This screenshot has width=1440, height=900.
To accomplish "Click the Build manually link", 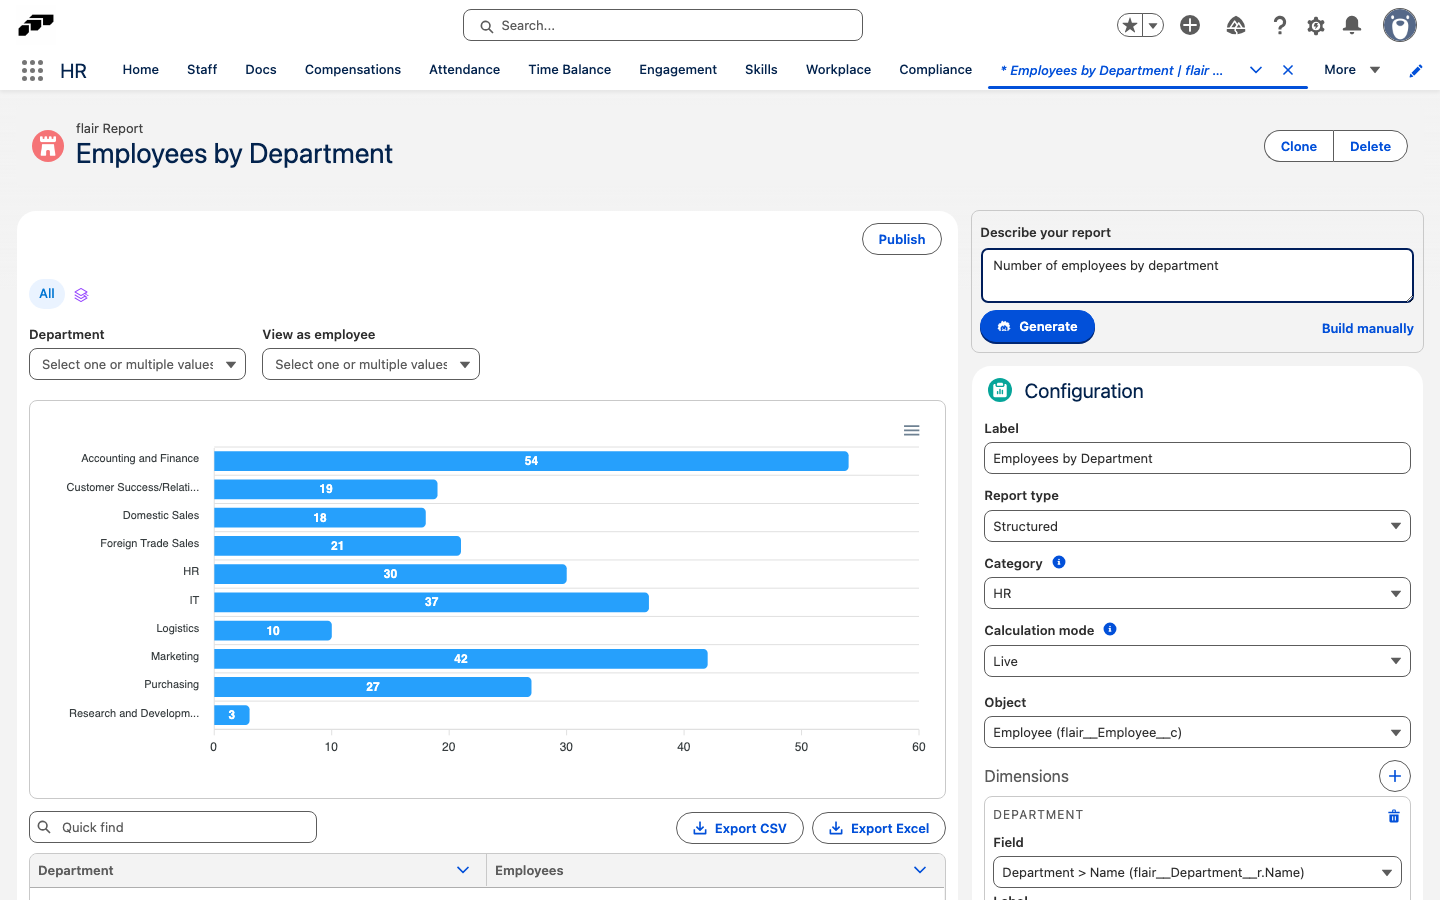I will [1367, 328].
